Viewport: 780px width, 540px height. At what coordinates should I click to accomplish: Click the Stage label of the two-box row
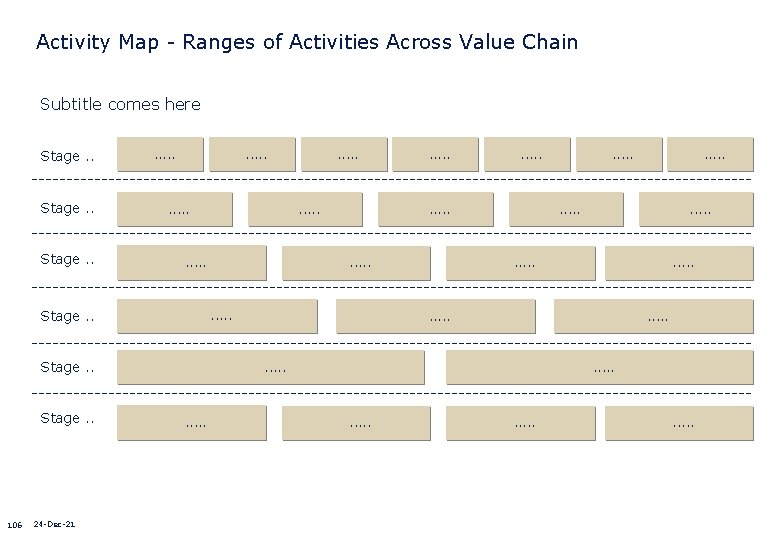[x=67, y=367]
